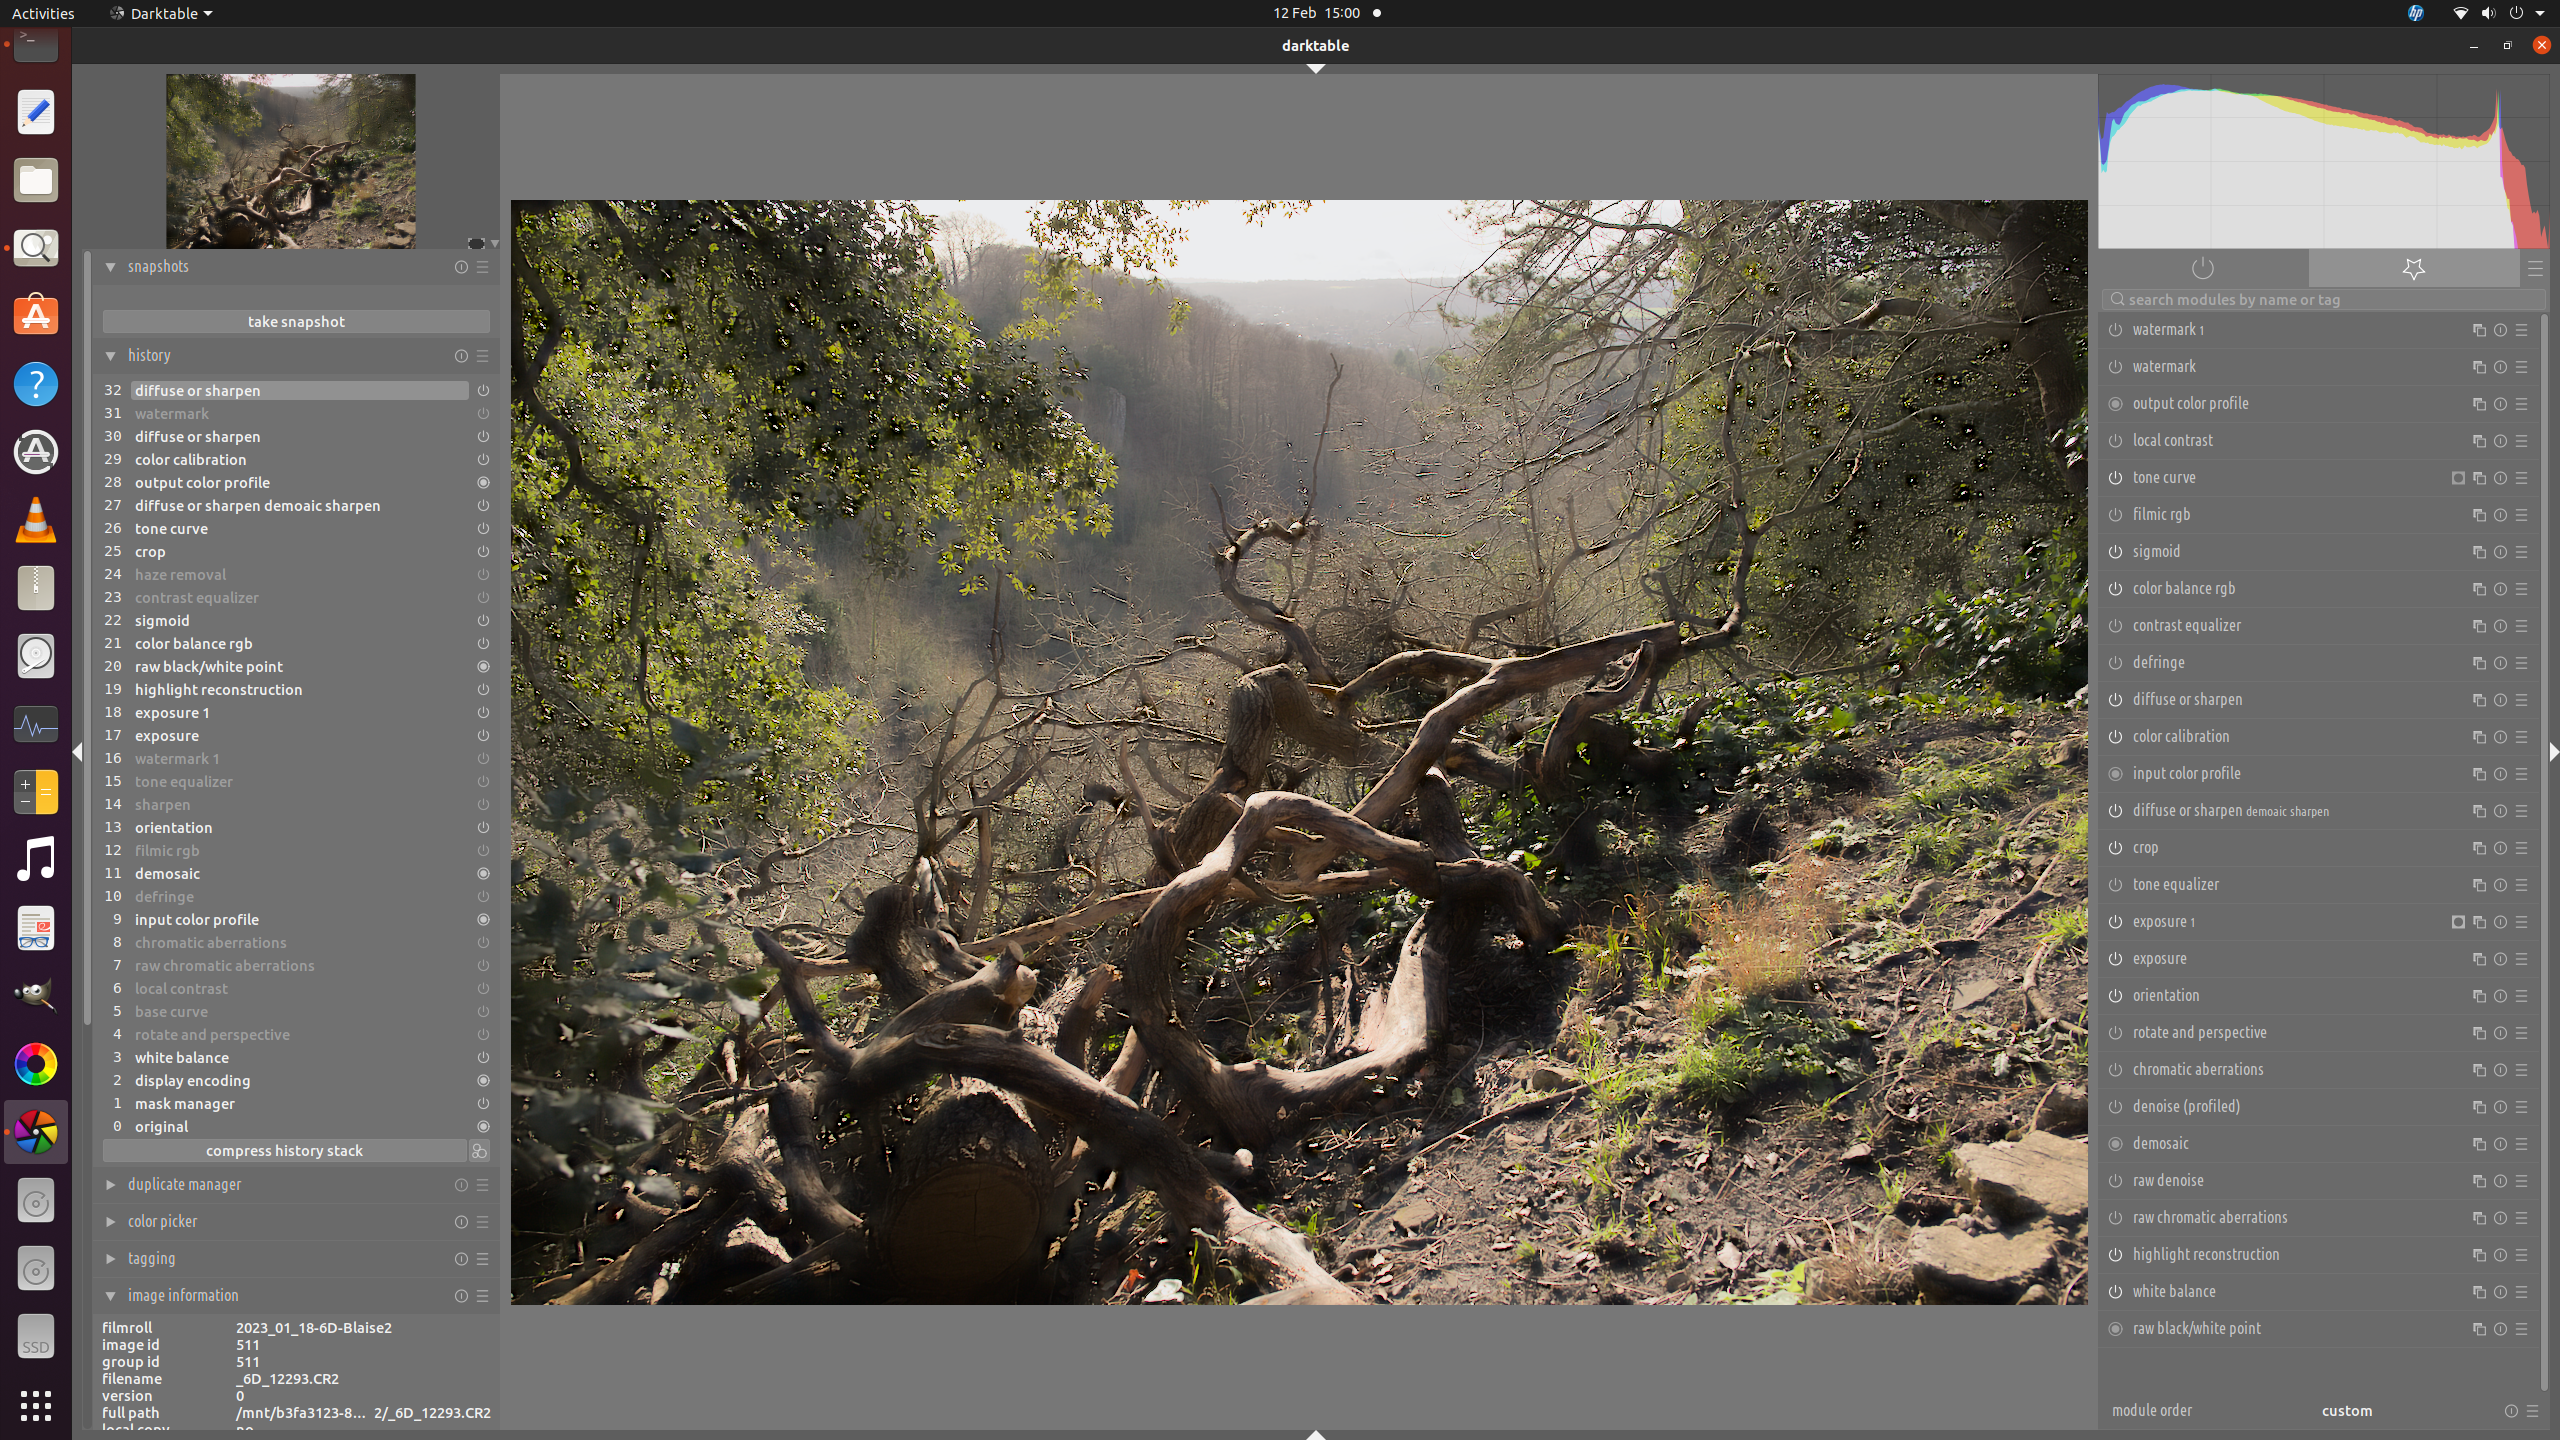
Task: Switch to favorites modules star tab
Action: pyautogui.click(x=2413, y=268)
